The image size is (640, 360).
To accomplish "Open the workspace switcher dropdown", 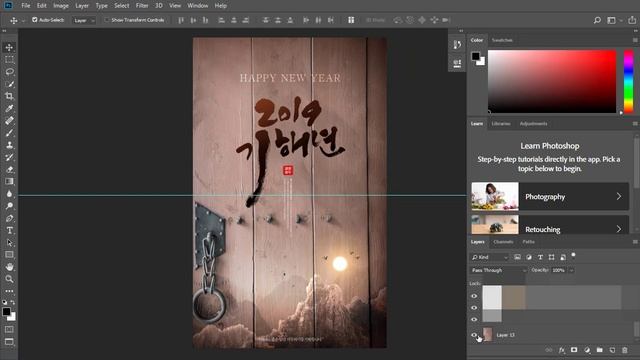I will point(614,20).
